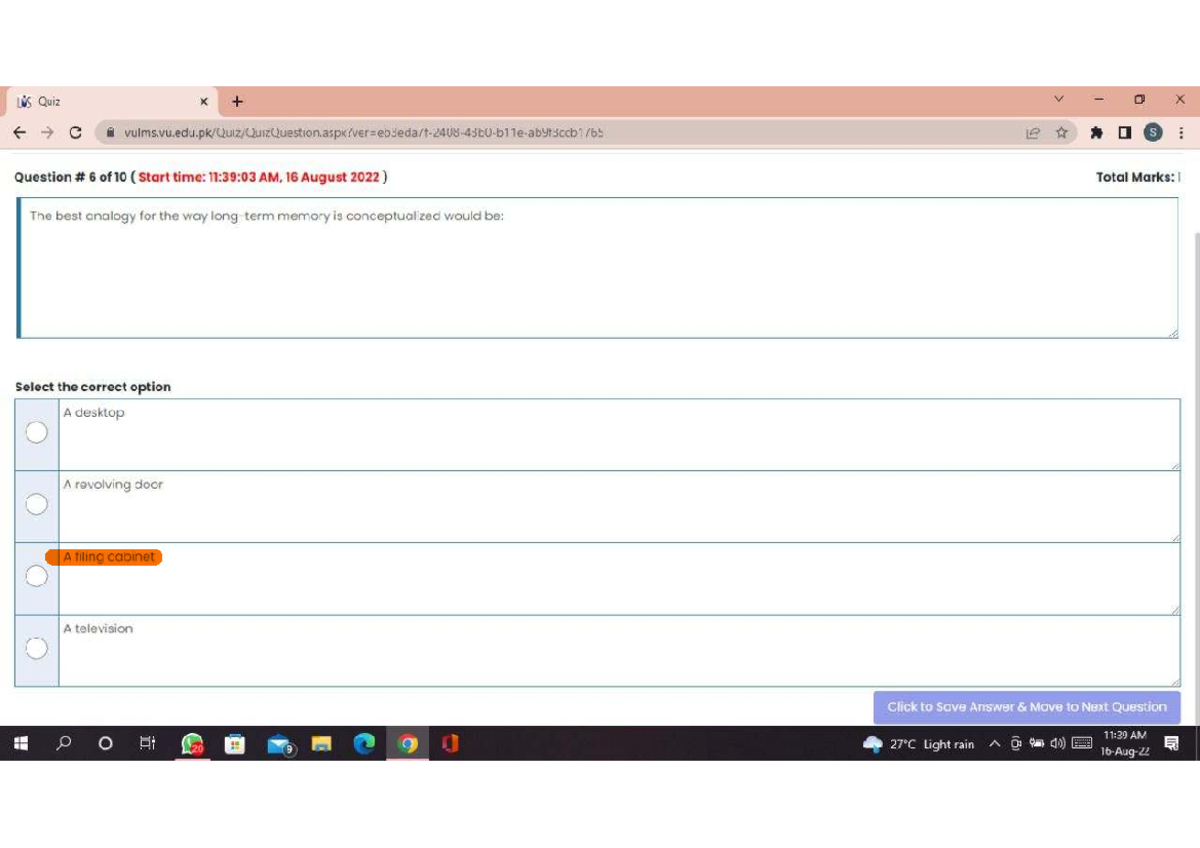Click the "A television" answer text
1200x848 pixels.
pos(98,629)
